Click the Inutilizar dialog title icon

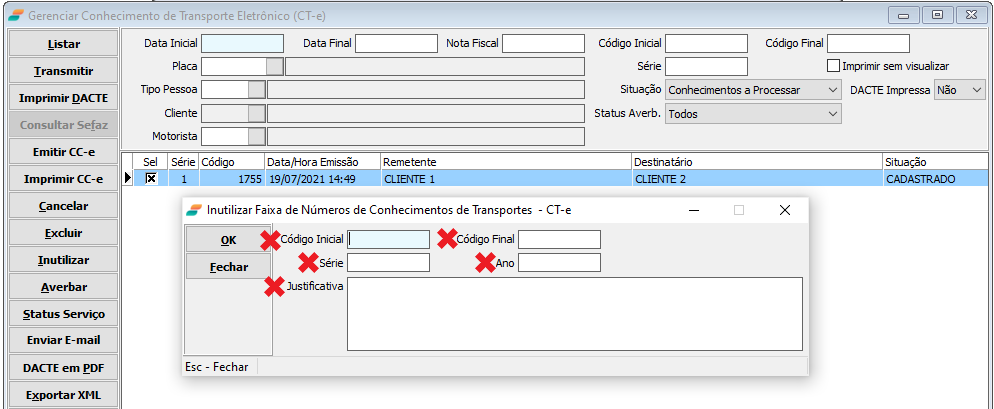194,210
